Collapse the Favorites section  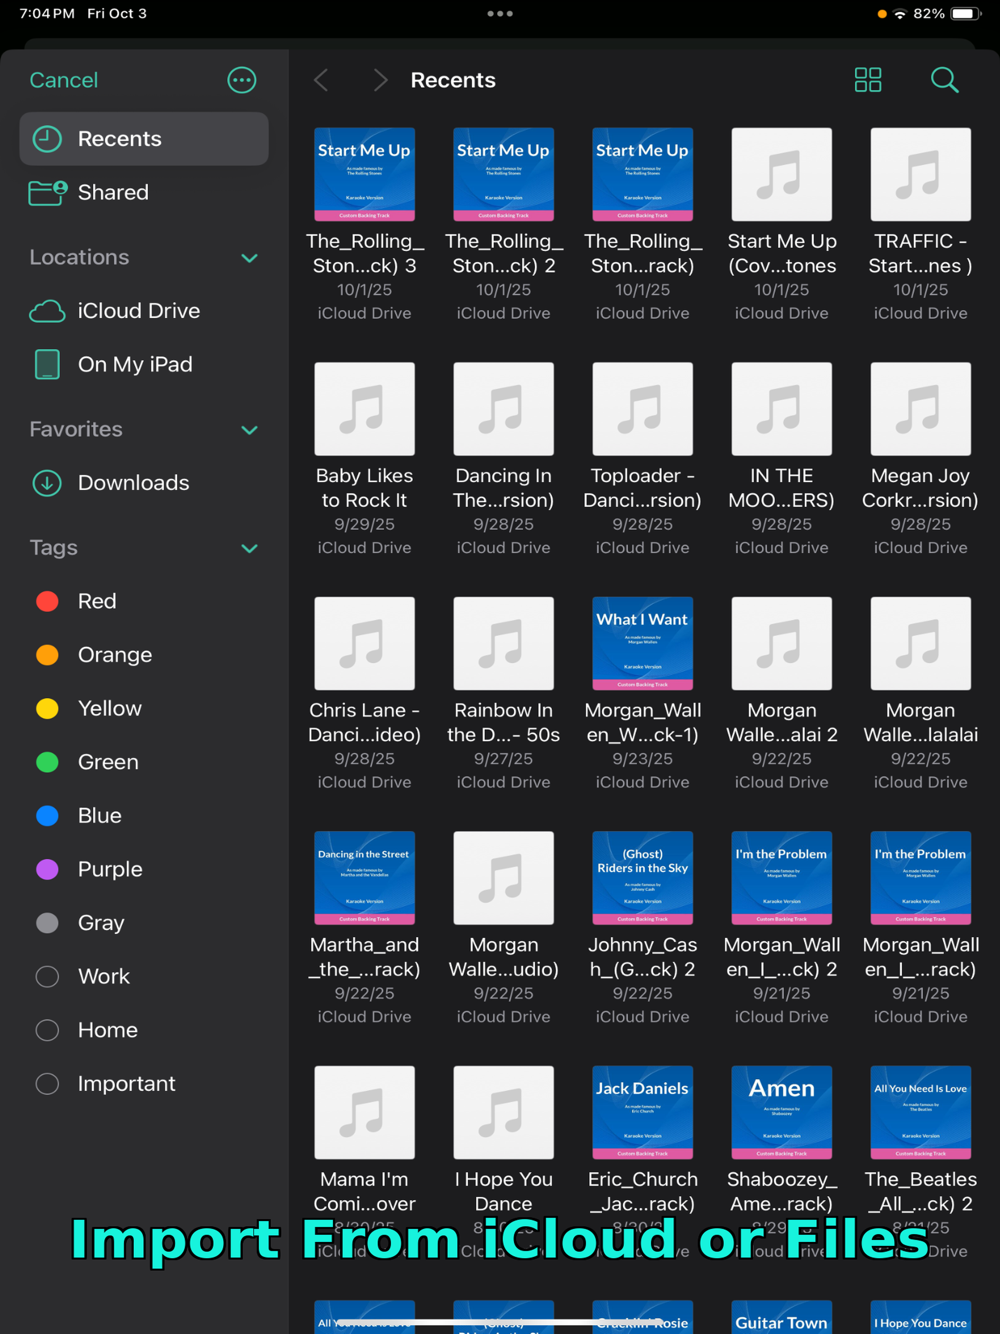250,430
